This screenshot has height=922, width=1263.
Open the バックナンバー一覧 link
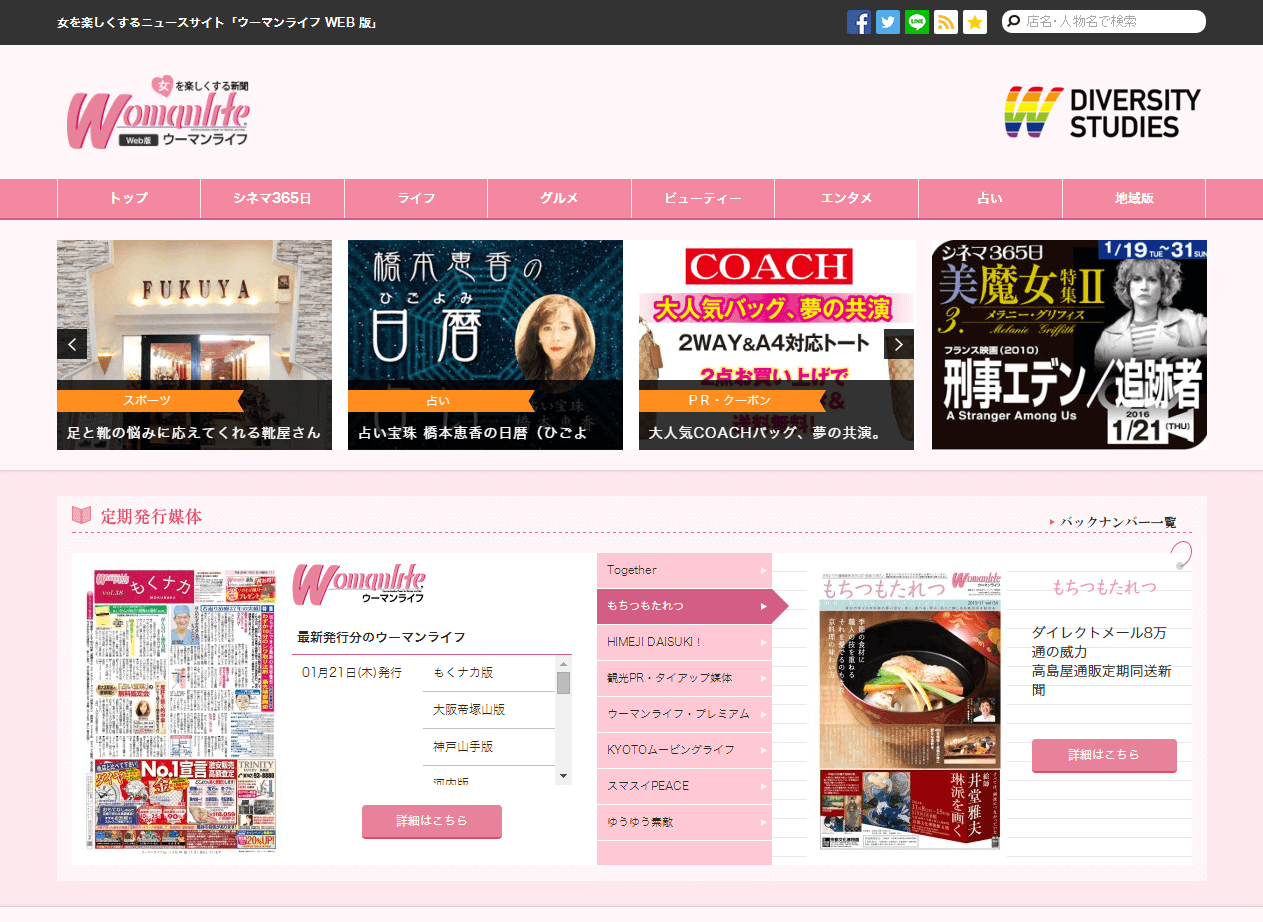click(x=1118, y=522)
